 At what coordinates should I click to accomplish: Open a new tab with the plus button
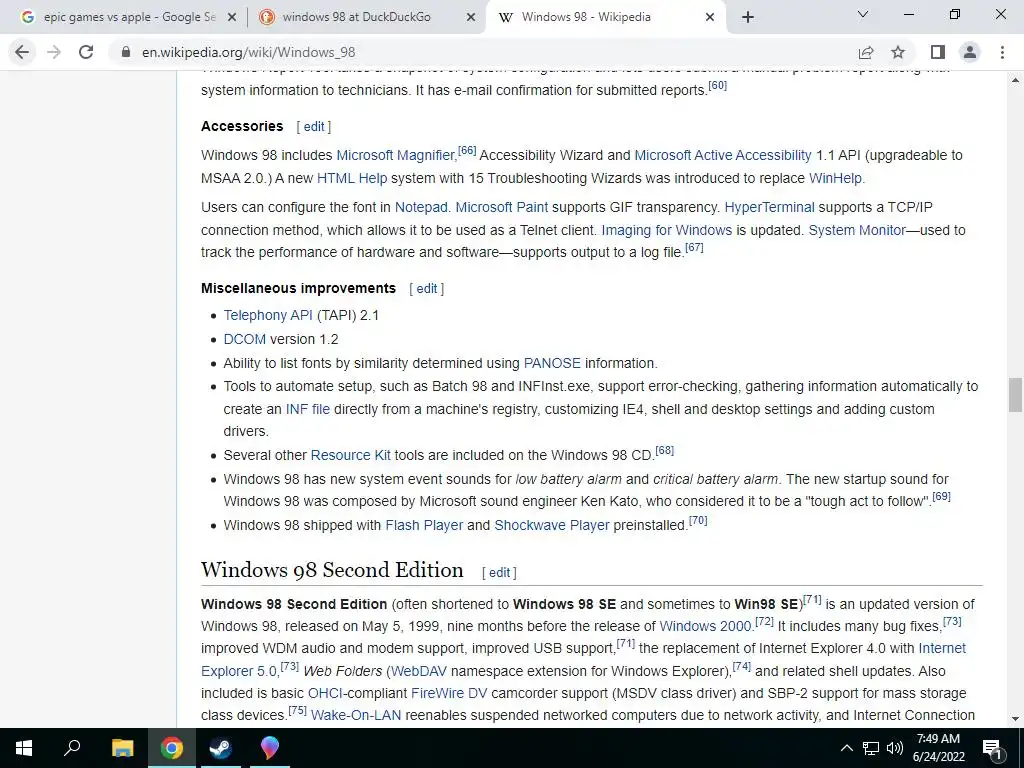[748, 18]
